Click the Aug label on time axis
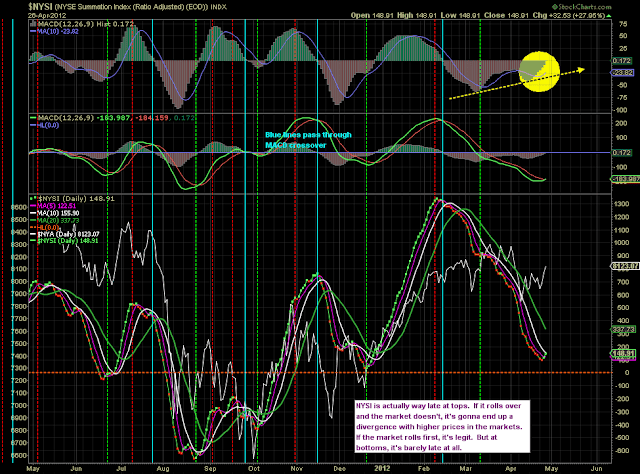Screen dimensions: 640x474 [163, 468]
